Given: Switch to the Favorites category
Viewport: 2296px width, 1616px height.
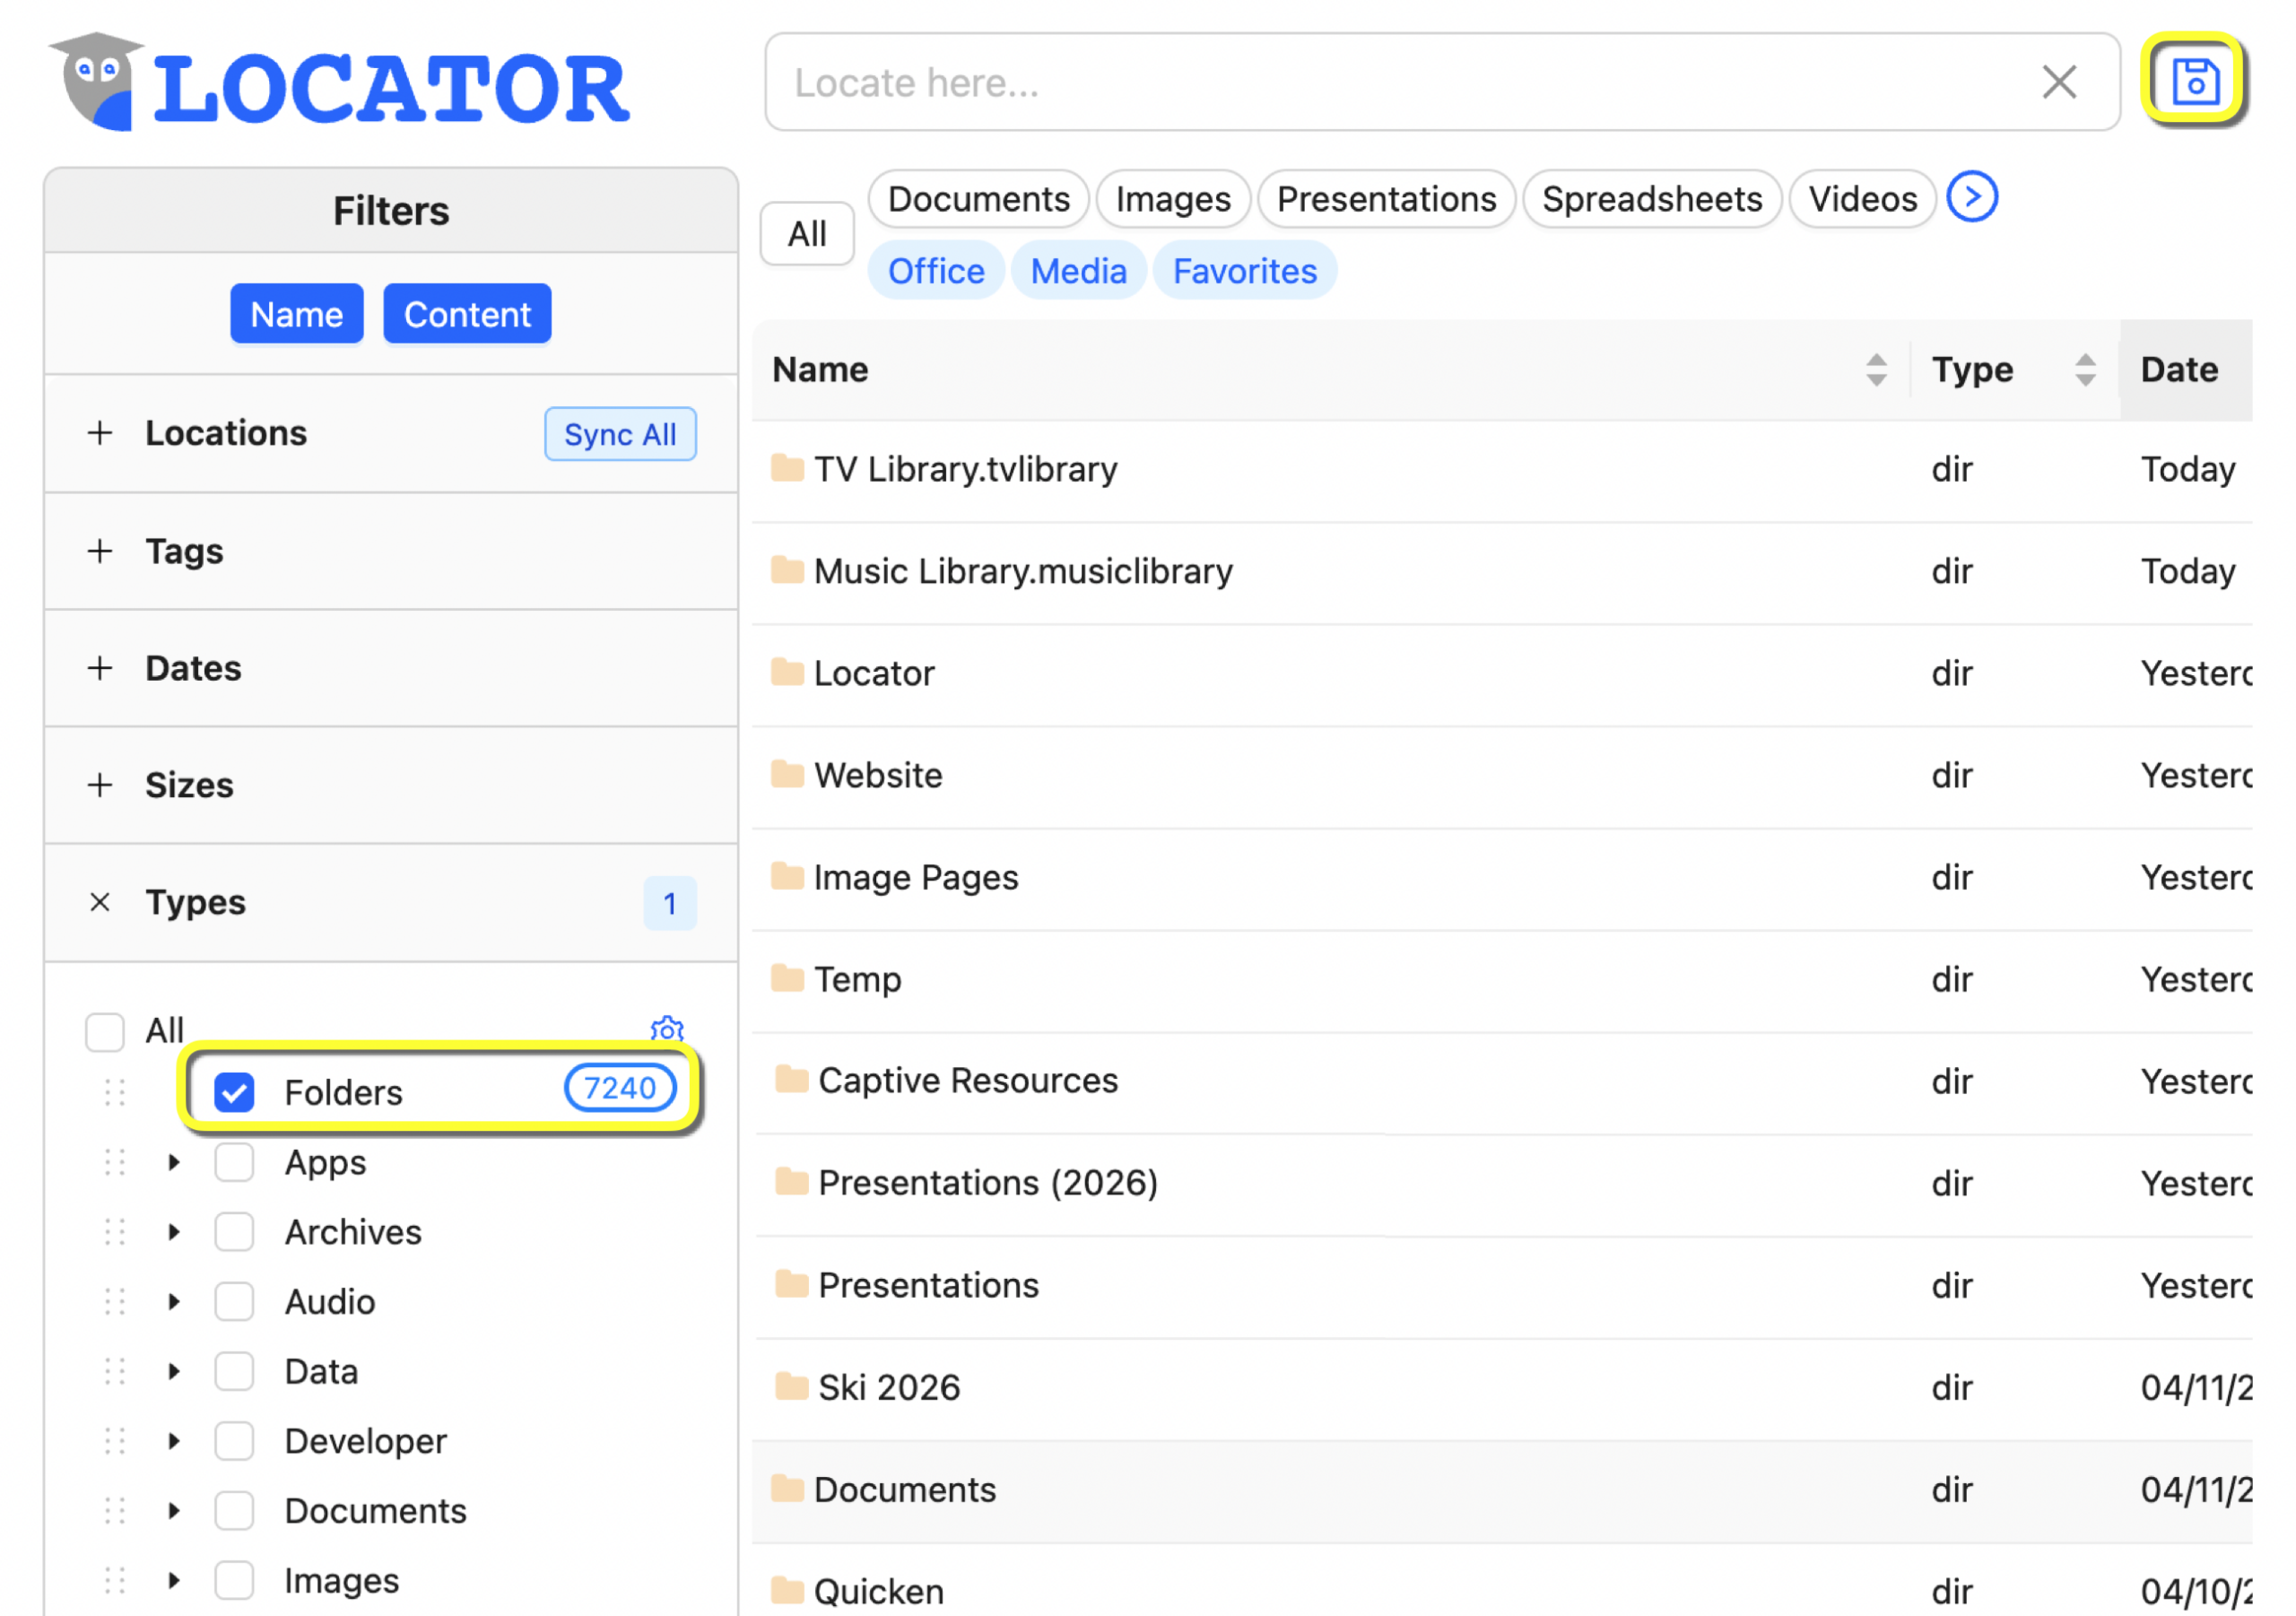Looking at the screenshot, I should [x=1244, y=270].
